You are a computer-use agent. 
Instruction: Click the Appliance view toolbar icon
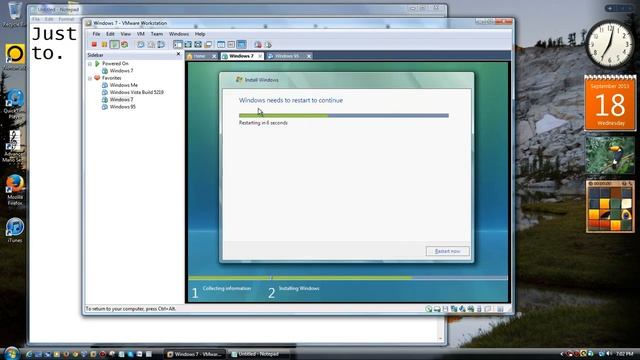click(x=231, y=44)
